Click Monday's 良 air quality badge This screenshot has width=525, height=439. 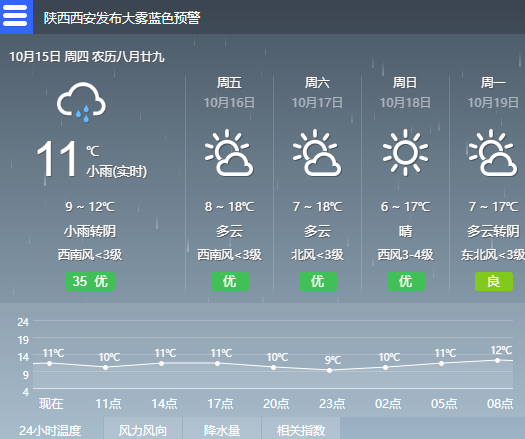tap(494, 281)
